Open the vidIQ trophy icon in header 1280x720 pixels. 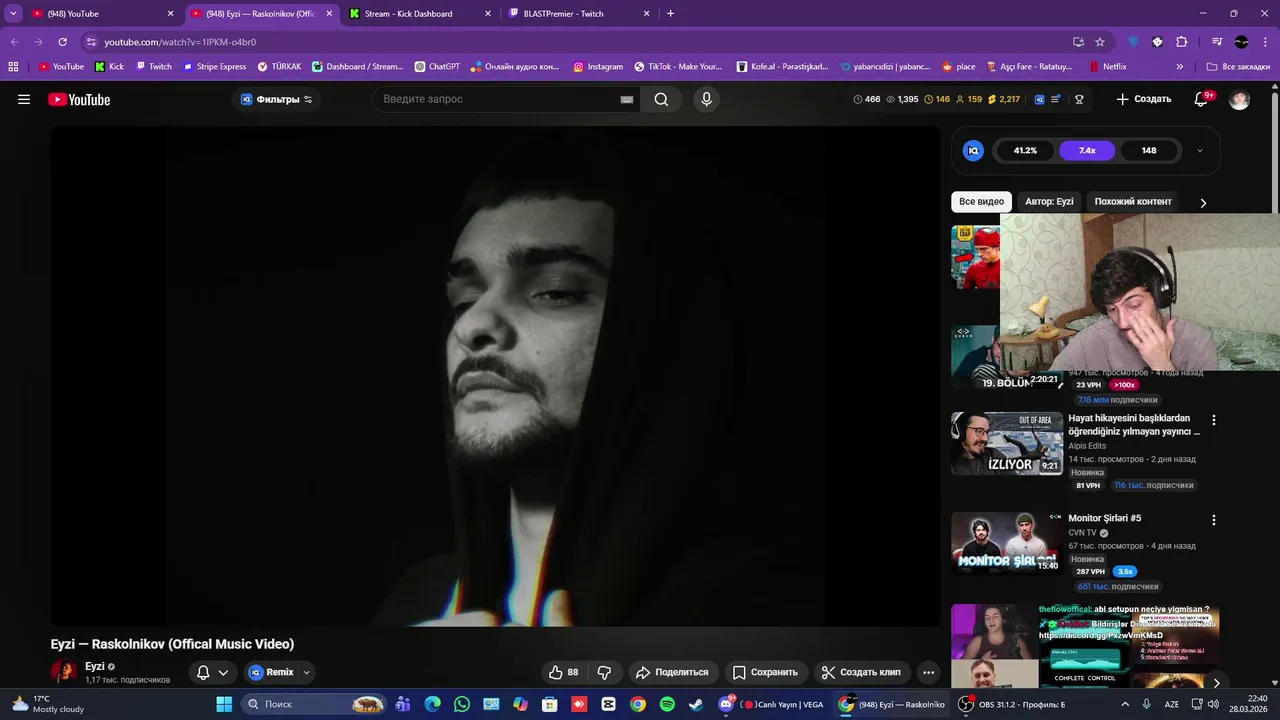[x=1079, y=99]
